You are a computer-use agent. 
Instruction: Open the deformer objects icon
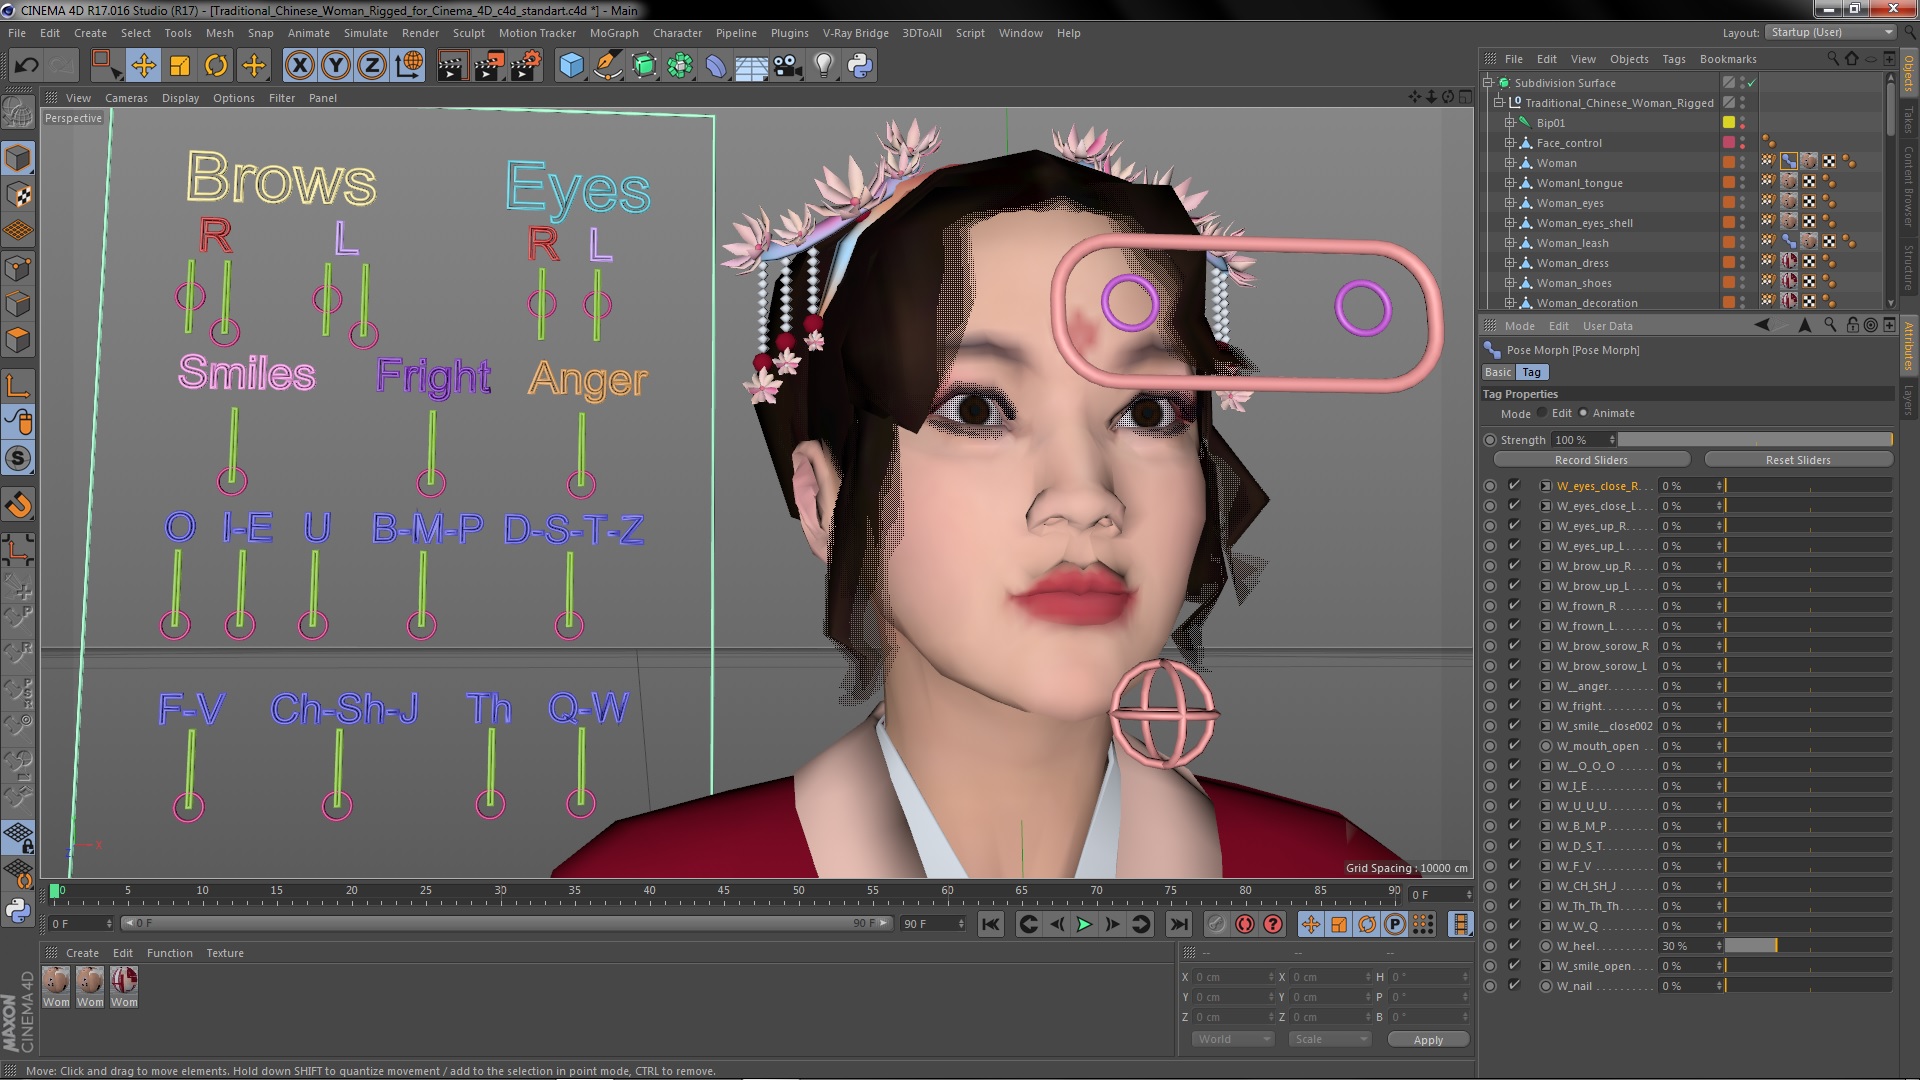[716, 66]
